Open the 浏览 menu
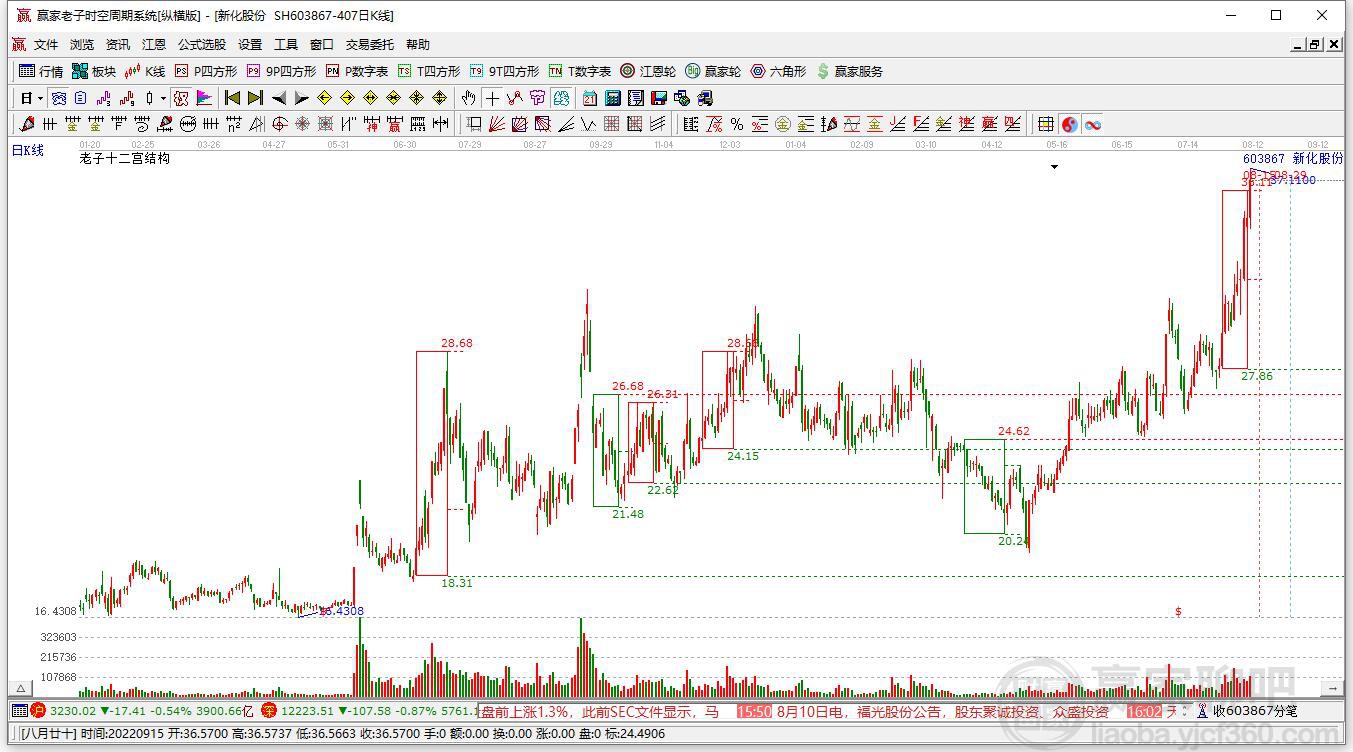Screen dimensions: 1353x752 [x=82, y=45]
